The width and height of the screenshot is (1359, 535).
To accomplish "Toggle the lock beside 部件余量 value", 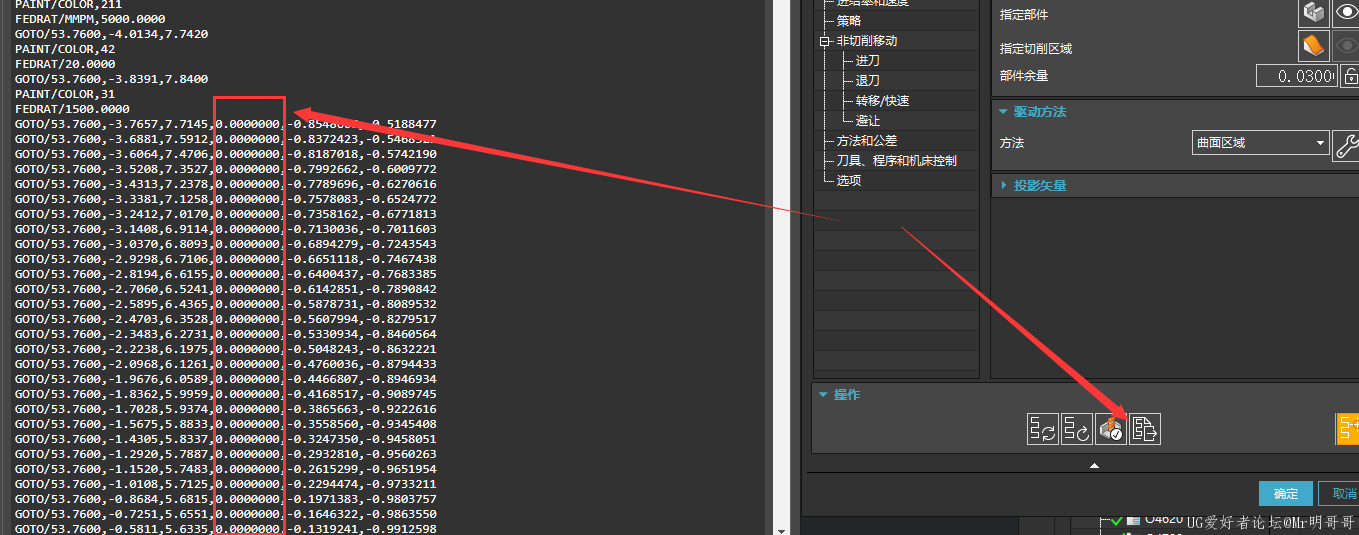I will [1349, 76].
